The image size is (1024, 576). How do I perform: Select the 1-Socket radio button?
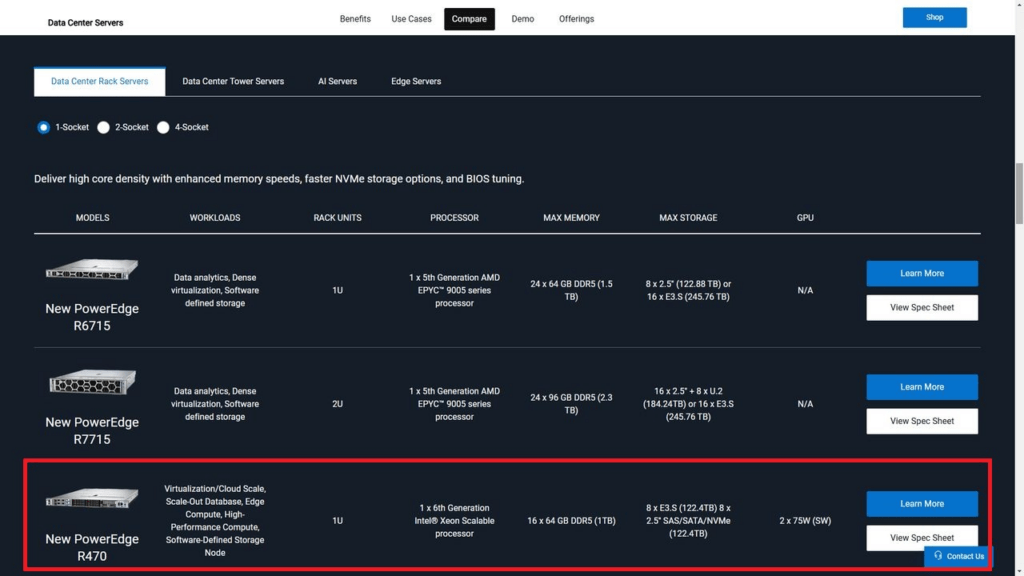(43, 127)
